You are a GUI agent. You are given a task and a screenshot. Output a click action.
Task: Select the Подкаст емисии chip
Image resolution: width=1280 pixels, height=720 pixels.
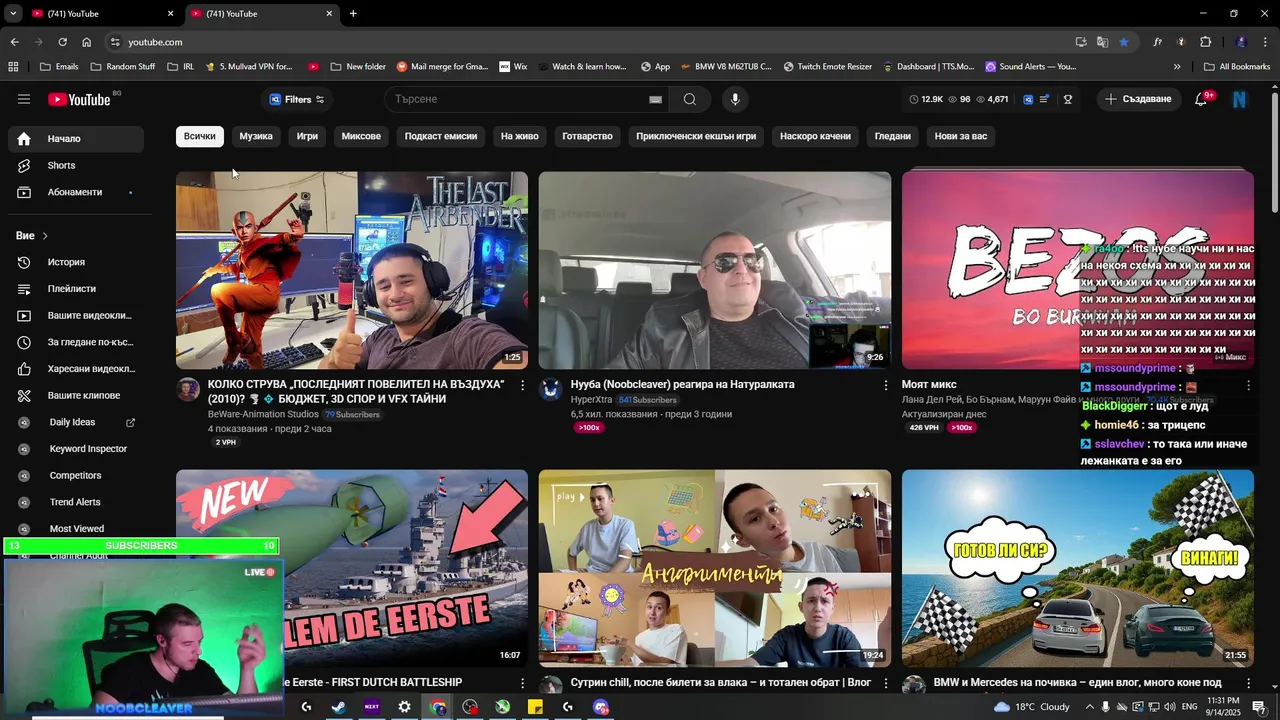coord(441,136)
